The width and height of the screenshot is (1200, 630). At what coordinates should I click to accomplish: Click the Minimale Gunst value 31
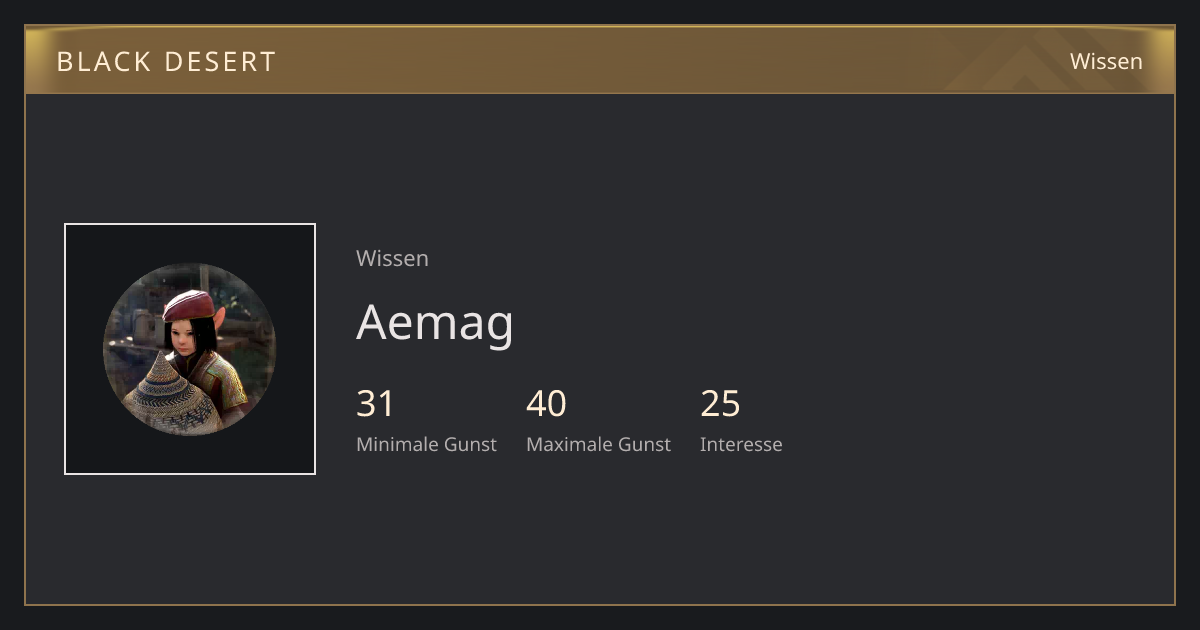376,404
